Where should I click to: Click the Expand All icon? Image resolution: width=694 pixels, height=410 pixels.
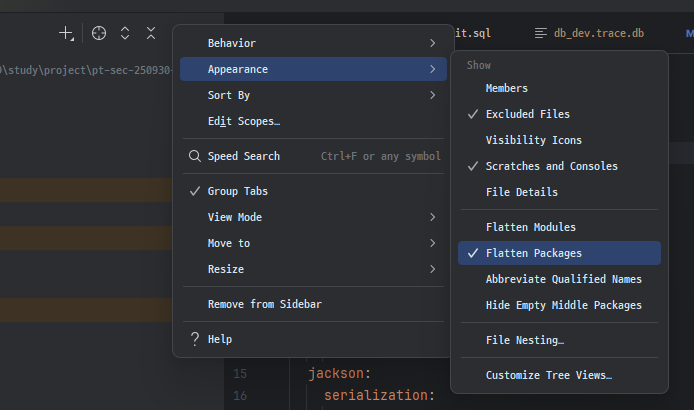pyautogui.click(x=125, y=33)
